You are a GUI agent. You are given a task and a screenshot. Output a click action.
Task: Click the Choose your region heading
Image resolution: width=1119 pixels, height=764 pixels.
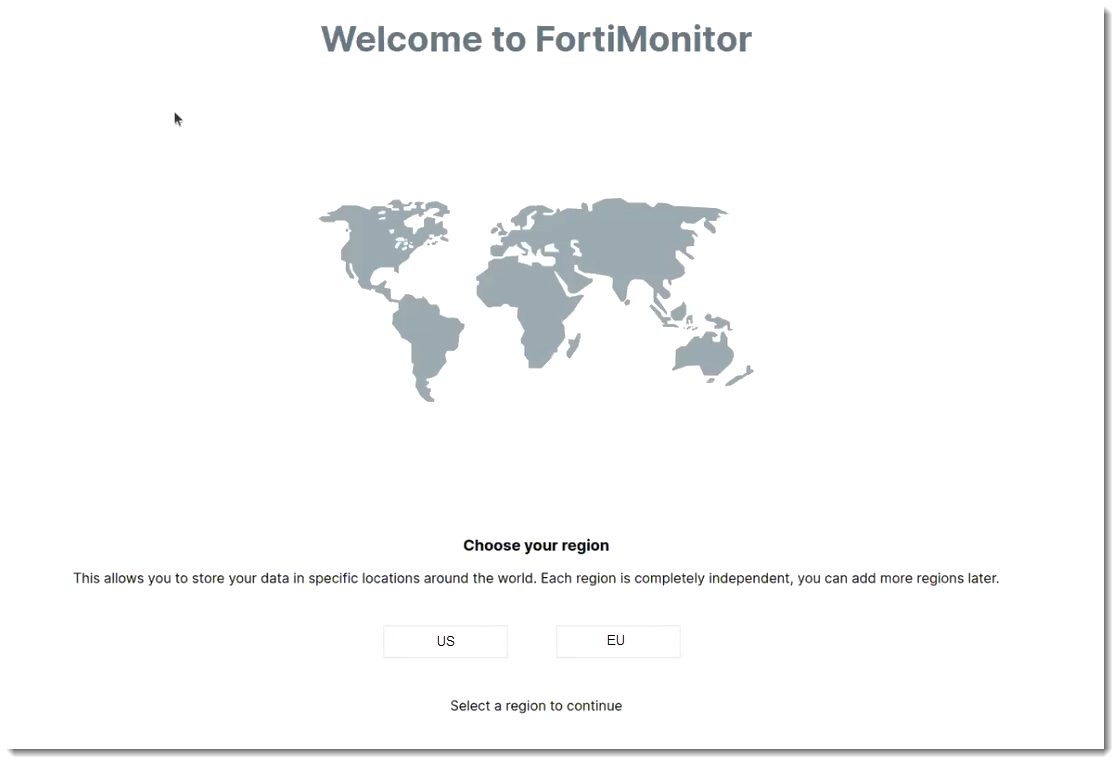pyautogui.click(x=536, y=545)
